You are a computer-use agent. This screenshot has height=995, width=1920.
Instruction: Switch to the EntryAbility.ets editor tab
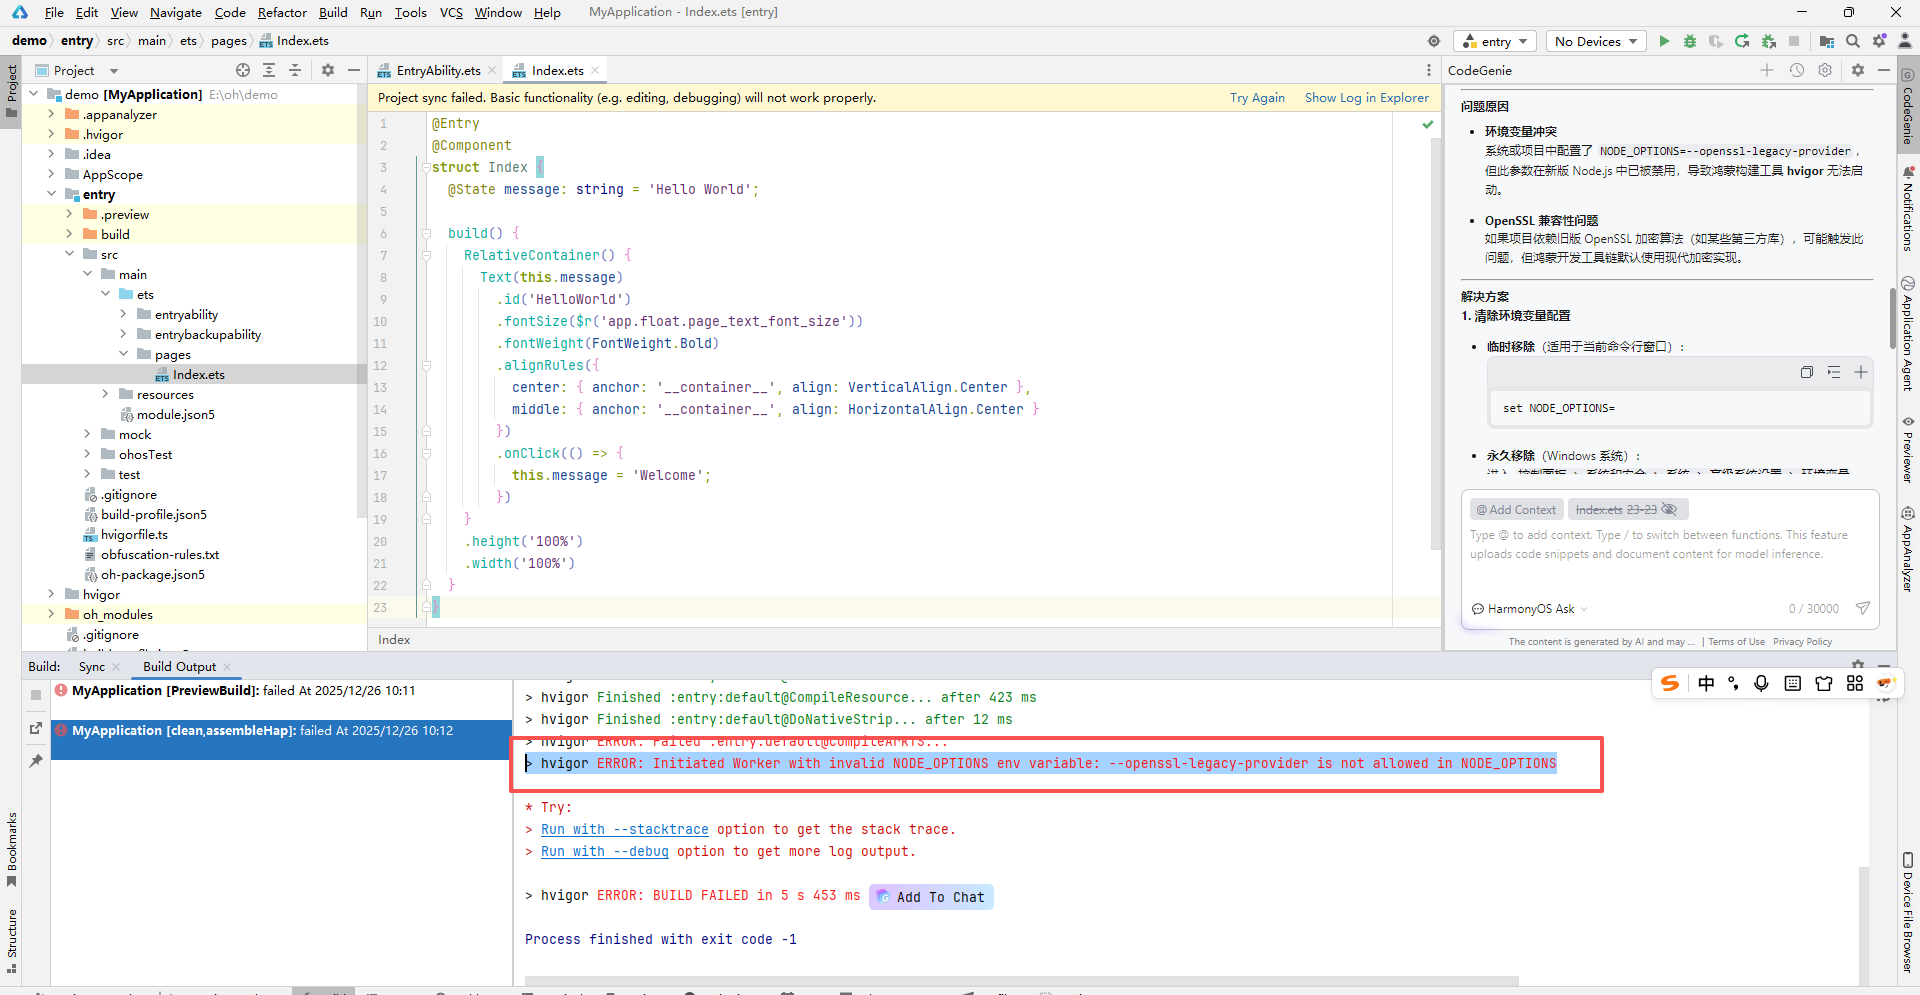click(x=438, y=70)
